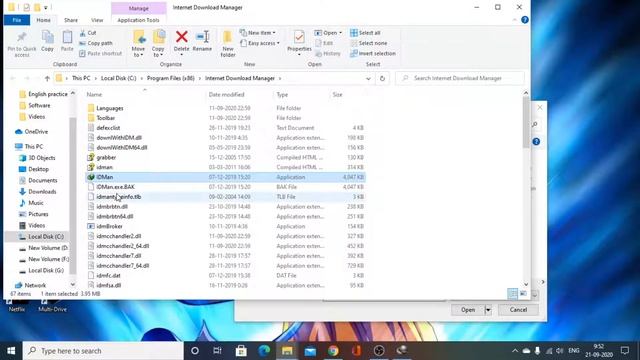Click History in Open group

(328, 53)
